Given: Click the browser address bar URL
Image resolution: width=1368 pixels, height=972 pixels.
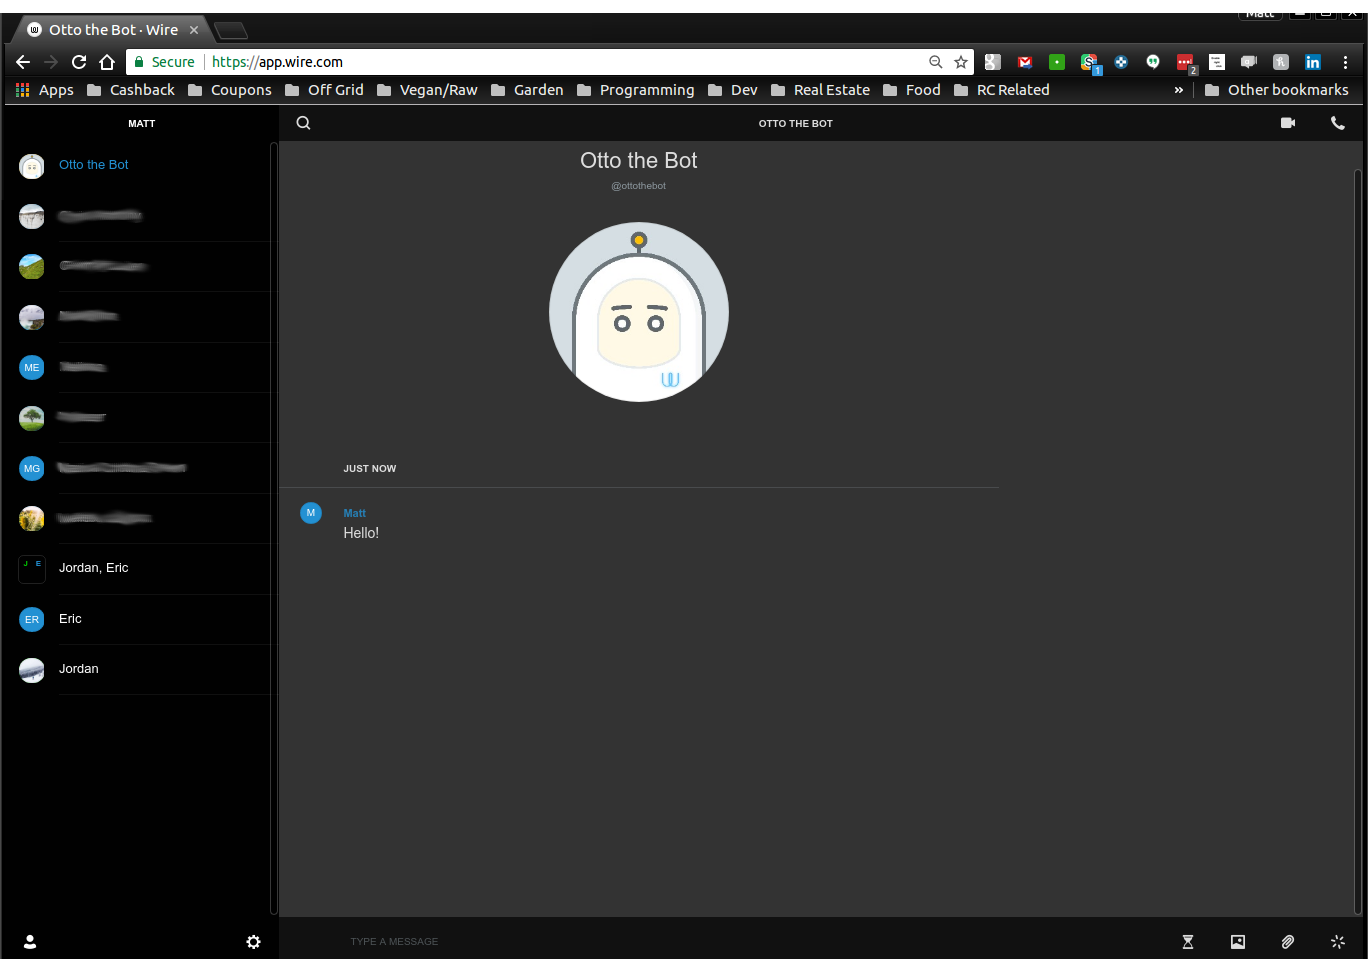Looking at the screenshot, I should coord(277,62).
